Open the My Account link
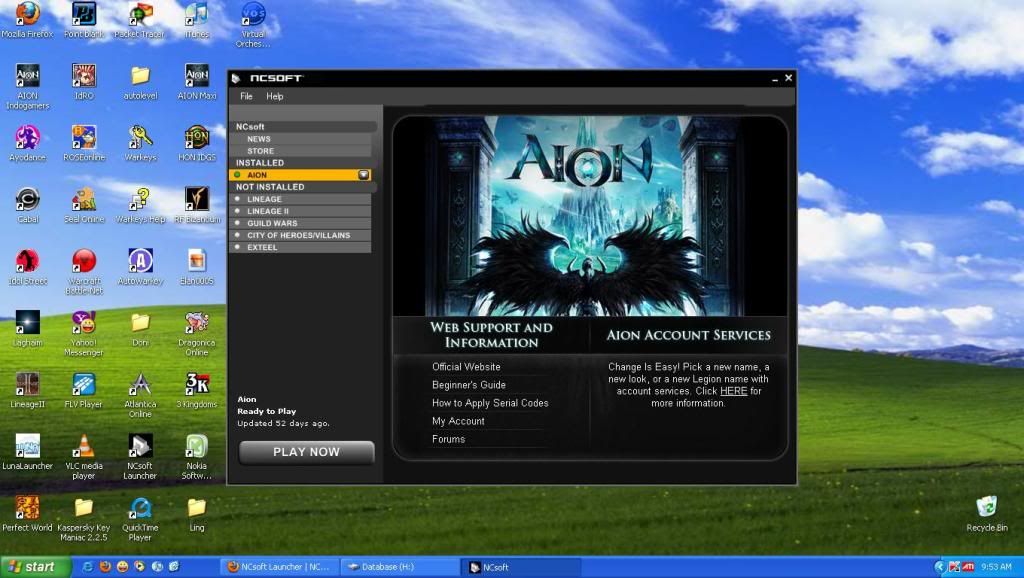The image size is (1024, 578). (458, 421)
